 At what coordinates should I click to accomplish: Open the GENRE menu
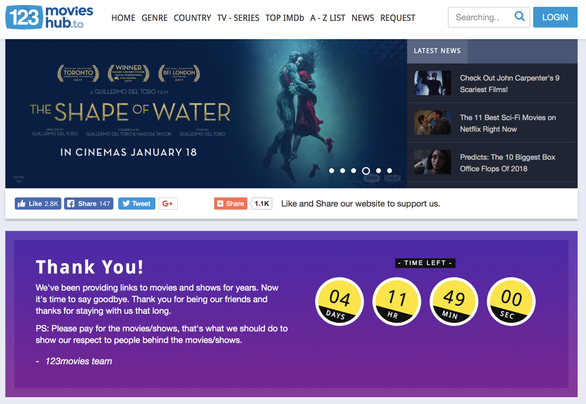(154, 18)
